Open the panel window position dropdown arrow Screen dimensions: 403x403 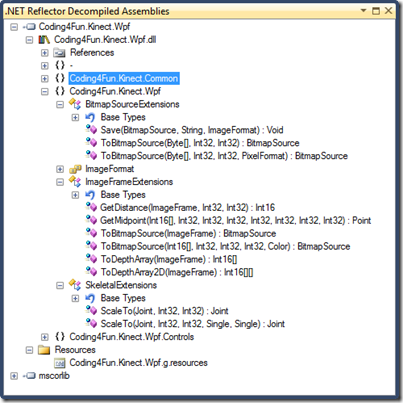coord(364,11)
